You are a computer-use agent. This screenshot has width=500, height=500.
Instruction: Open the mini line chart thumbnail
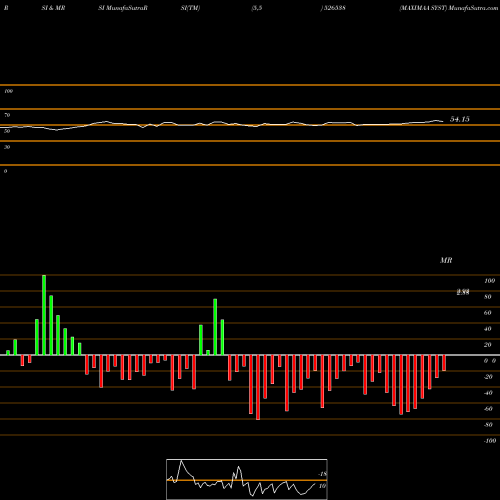click(247, 479)
